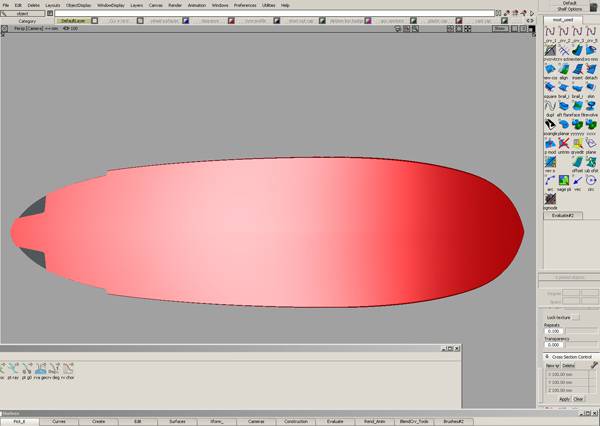Click the Transparency value field

pos(554,345)
